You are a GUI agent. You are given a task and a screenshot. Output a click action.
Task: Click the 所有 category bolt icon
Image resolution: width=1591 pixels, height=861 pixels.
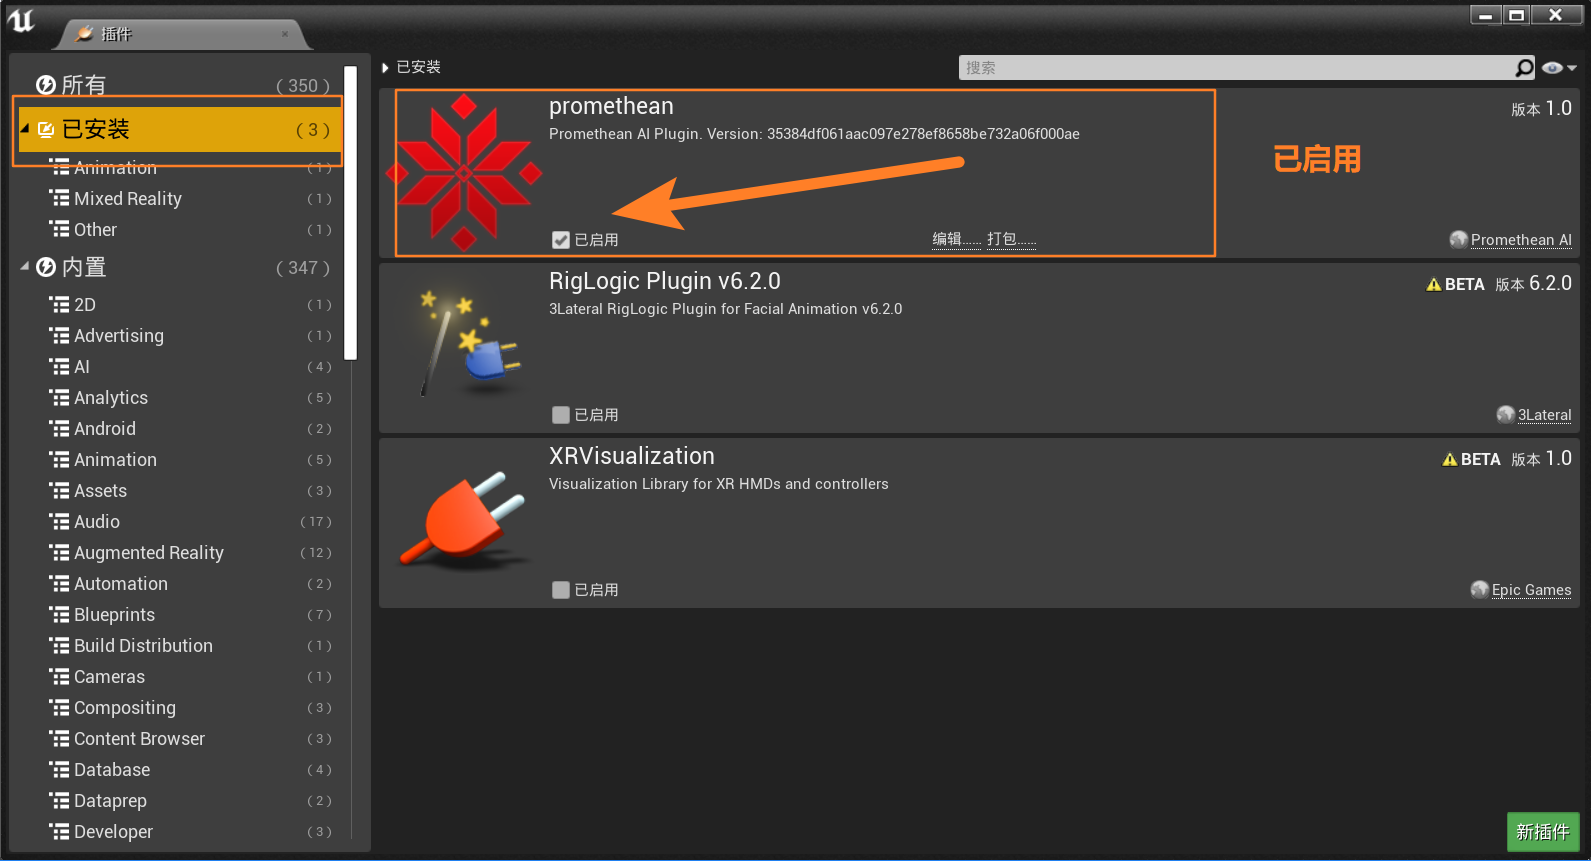(x=46, y=85)
